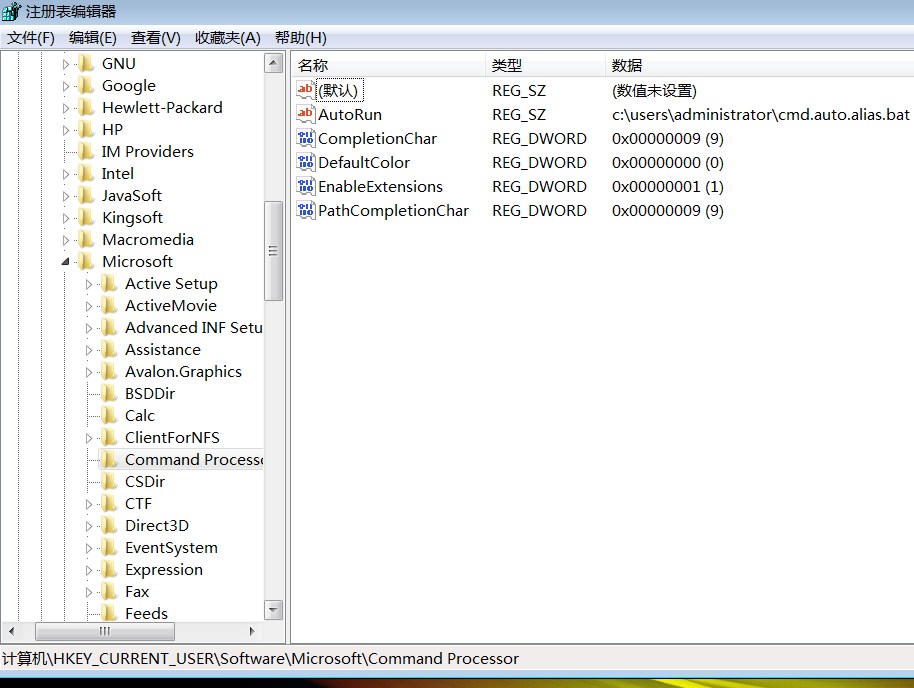Click the Kingsoft folder icon
This screenshot has width=914, height=688.
[x=86, y=217]
